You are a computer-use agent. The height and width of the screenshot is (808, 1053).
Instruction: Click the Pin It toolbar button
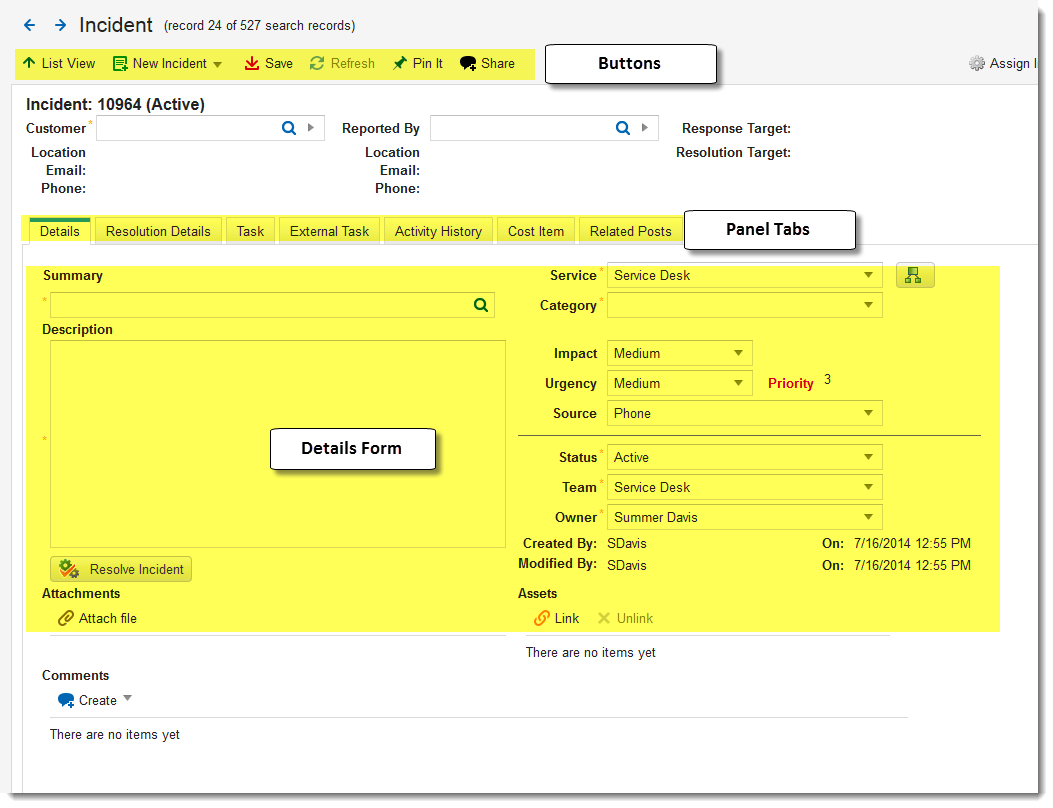point(418,63)
